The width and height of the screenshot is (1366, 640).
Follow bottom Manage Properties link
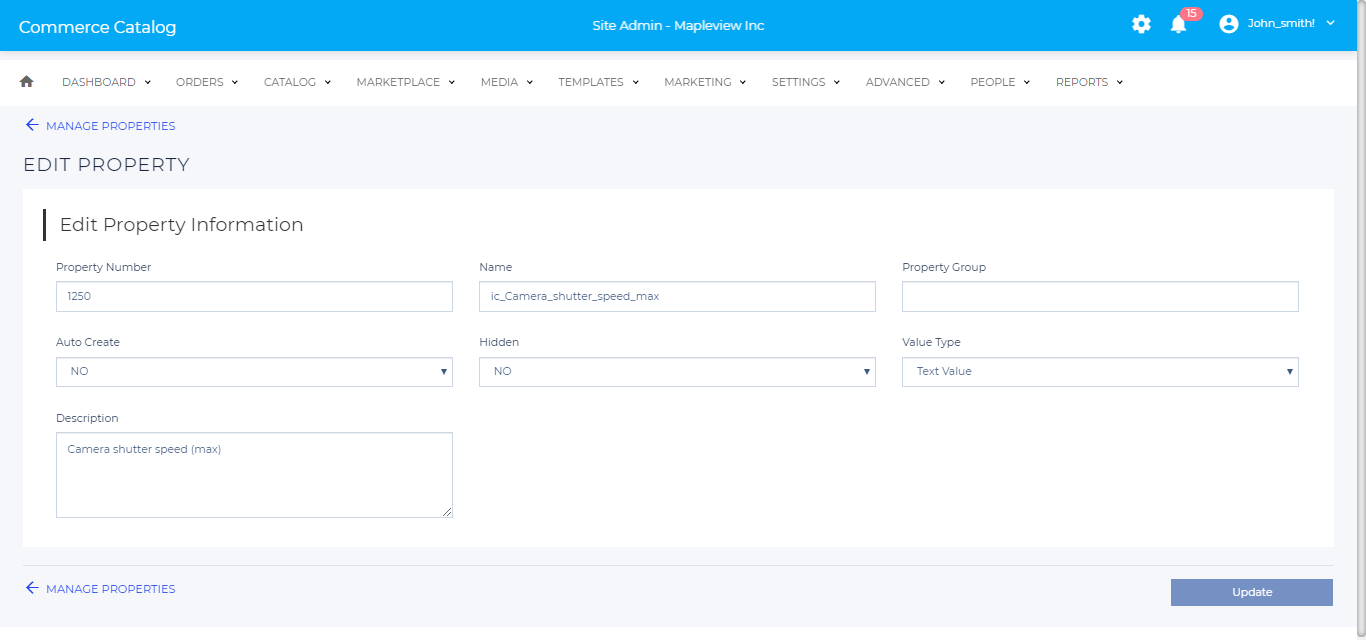(110, 589)
